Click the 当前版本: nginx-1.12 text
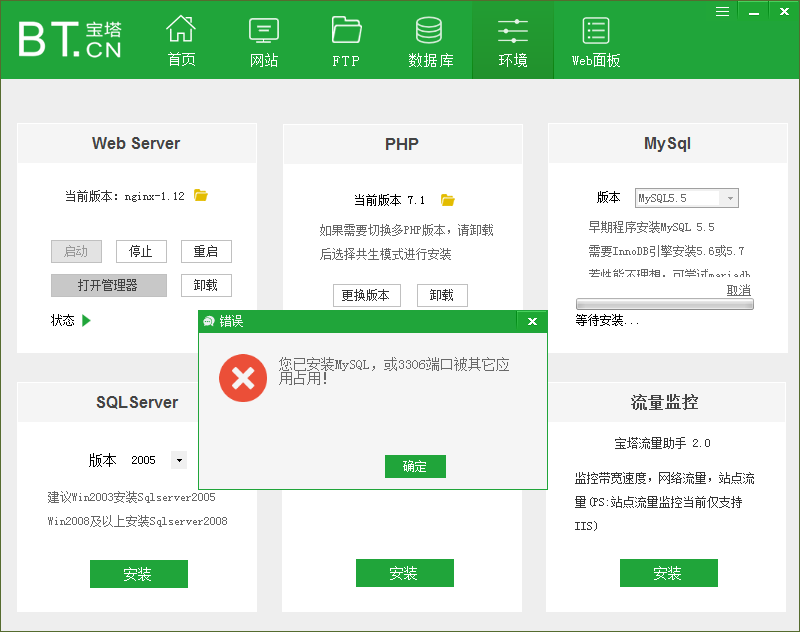 [x=124, y=196]
